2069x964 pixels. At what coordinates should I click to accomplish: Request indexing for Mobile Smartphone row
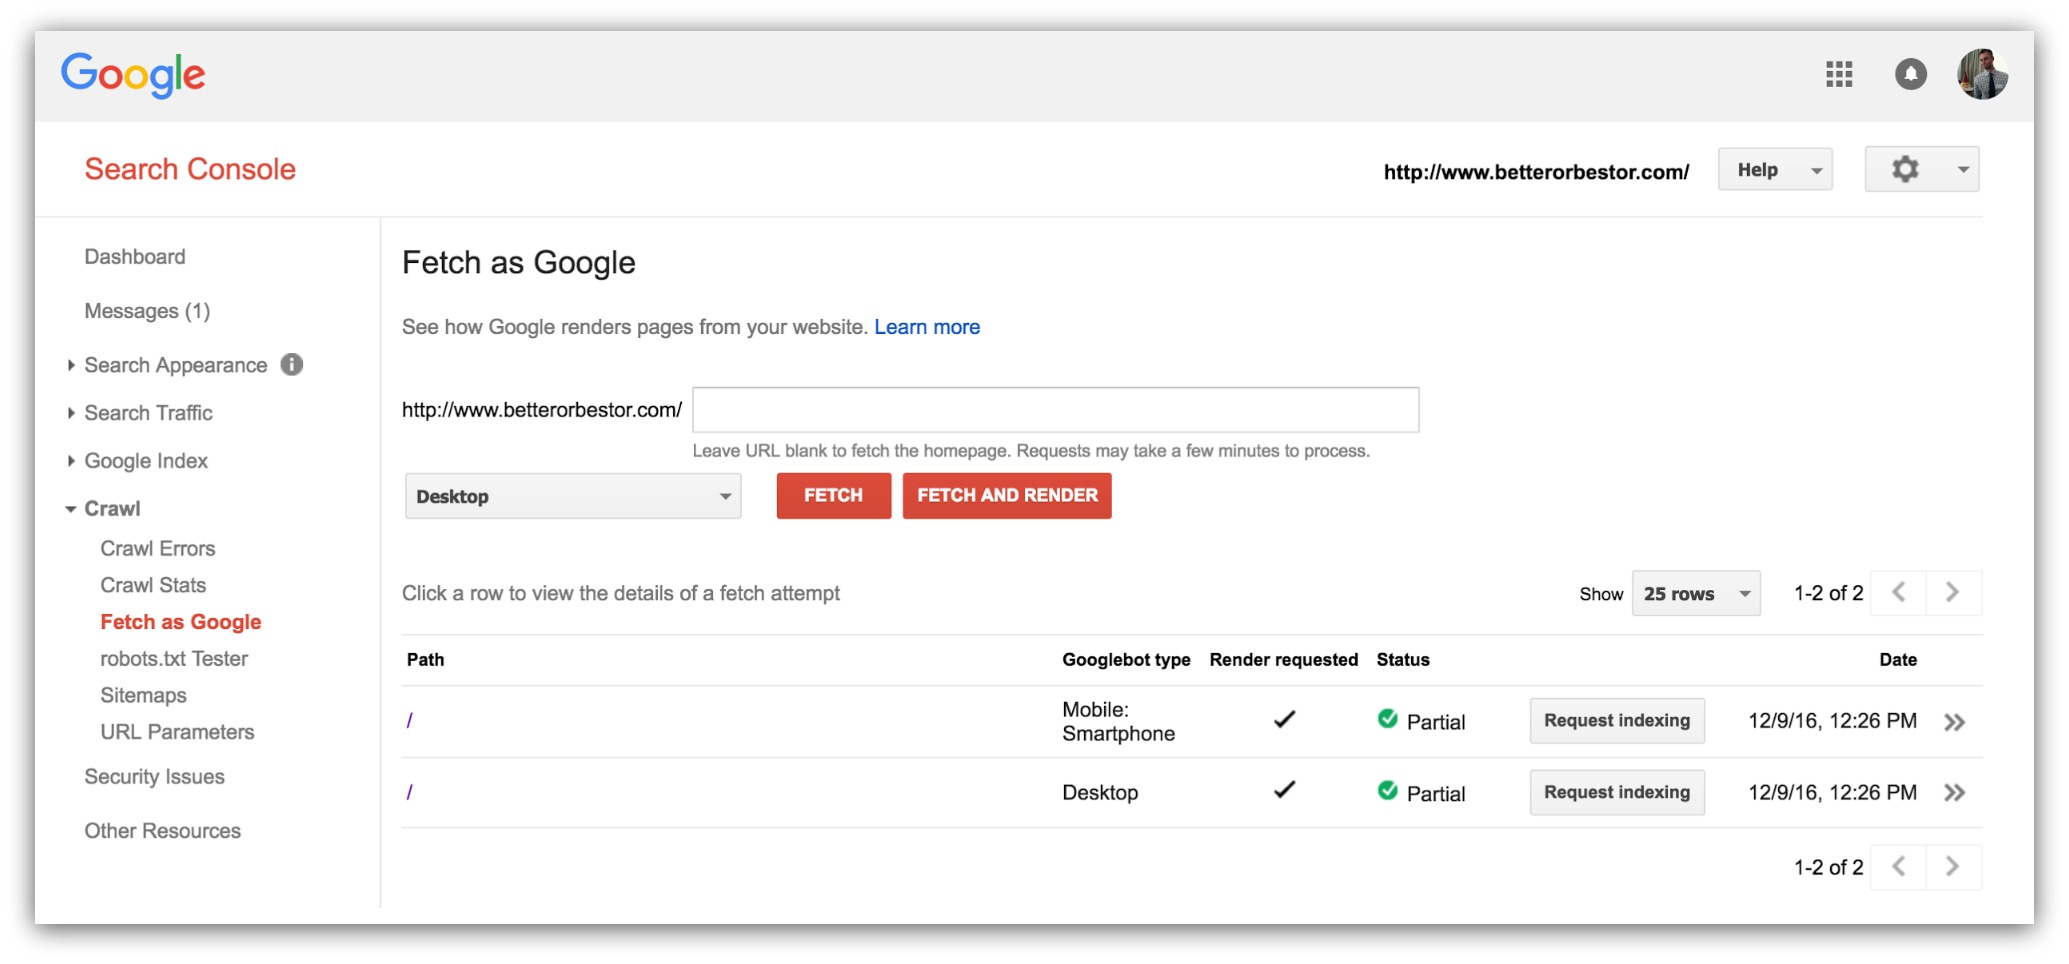coord(1617,721)
